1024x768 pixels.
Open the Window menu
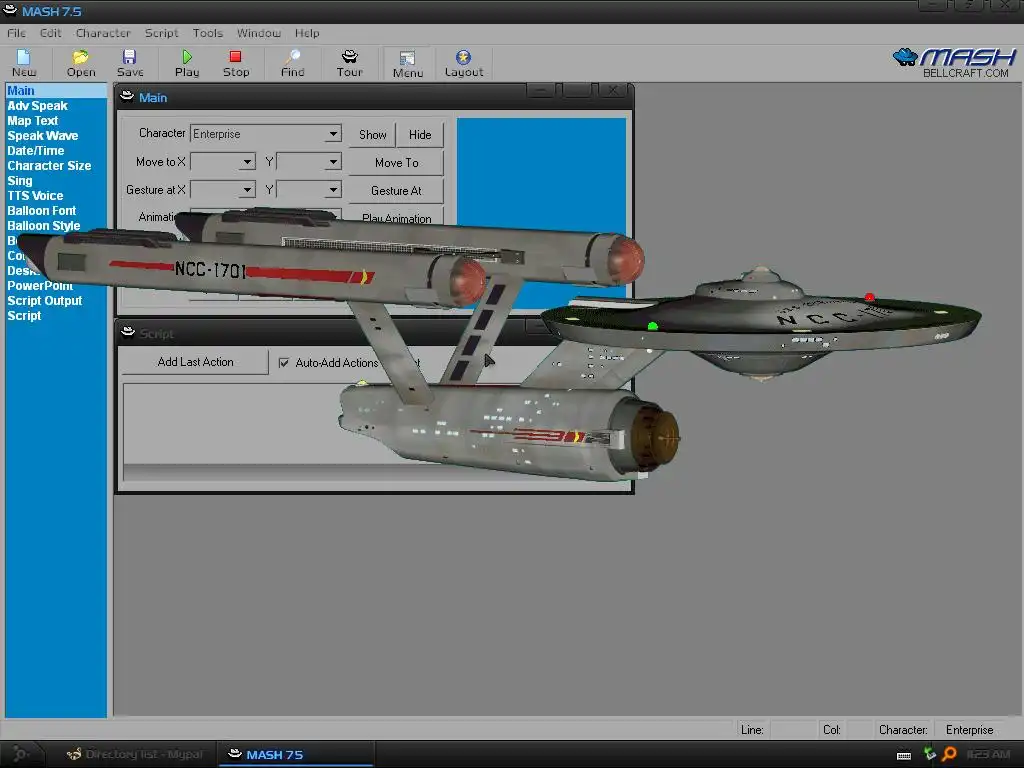pos(259,33)
